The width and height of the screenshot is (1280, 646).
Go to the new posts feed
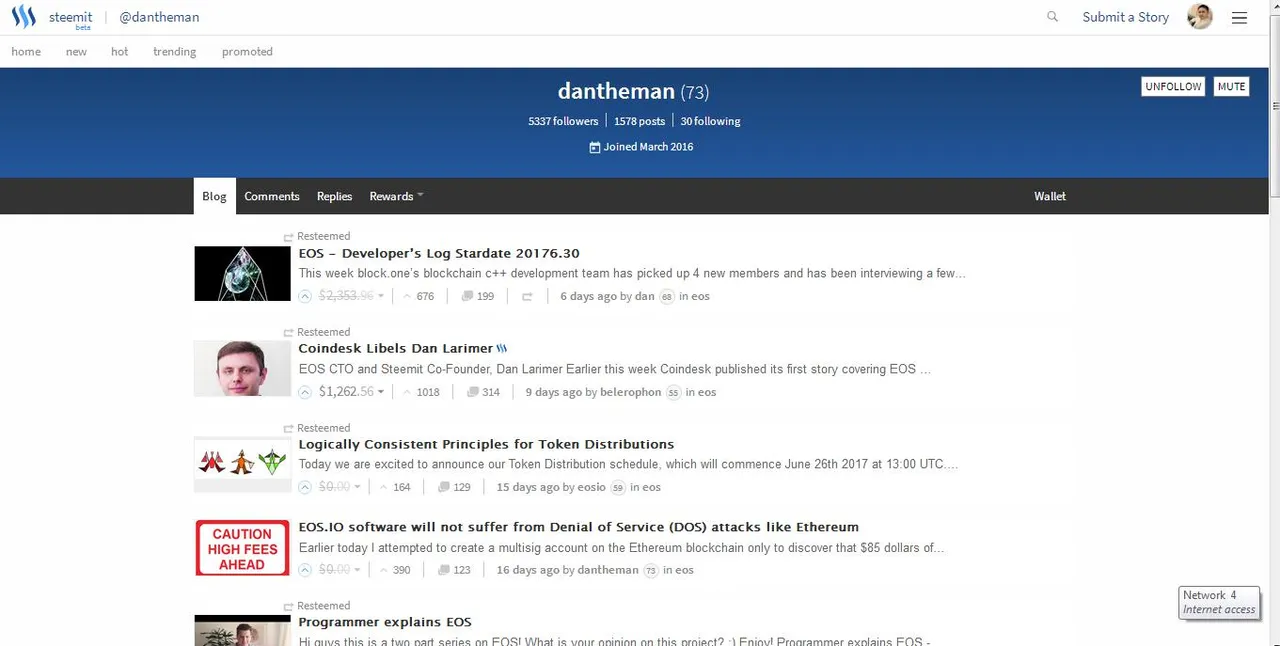76,52
